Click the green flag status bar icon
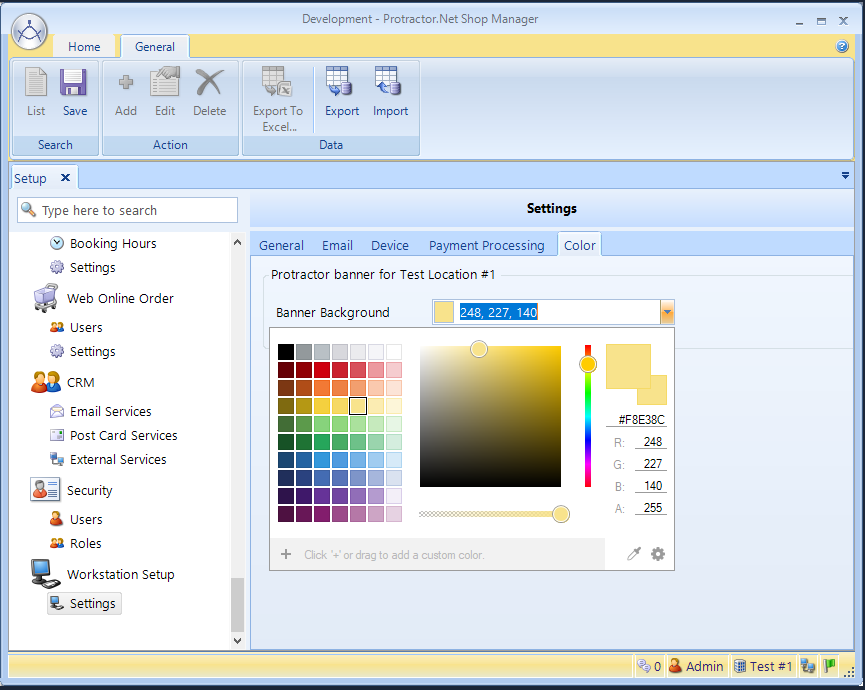Screen dimensions: 865x690 click(x=830, y=665)
